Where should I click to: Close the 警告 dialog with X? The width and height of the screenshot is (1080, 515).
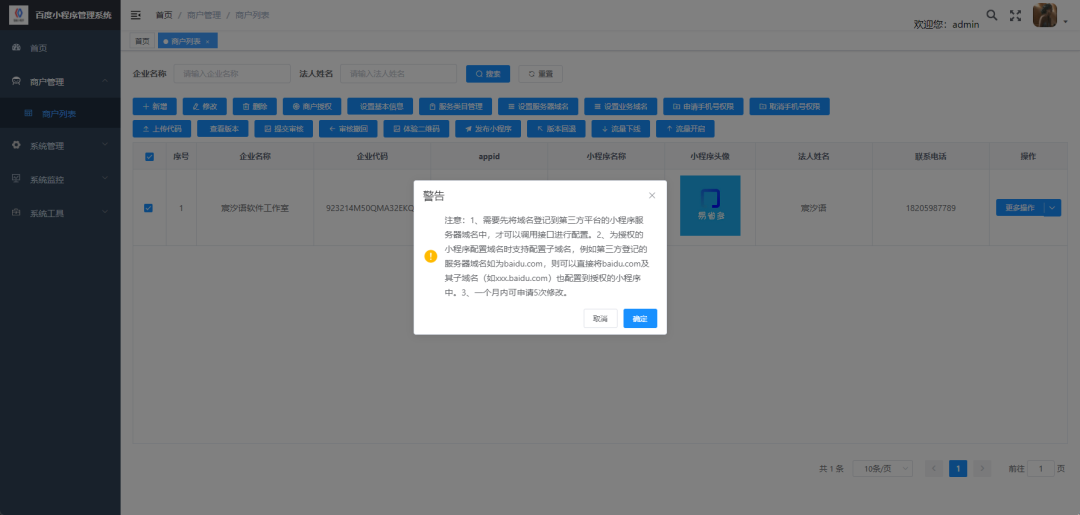(652, 196)
